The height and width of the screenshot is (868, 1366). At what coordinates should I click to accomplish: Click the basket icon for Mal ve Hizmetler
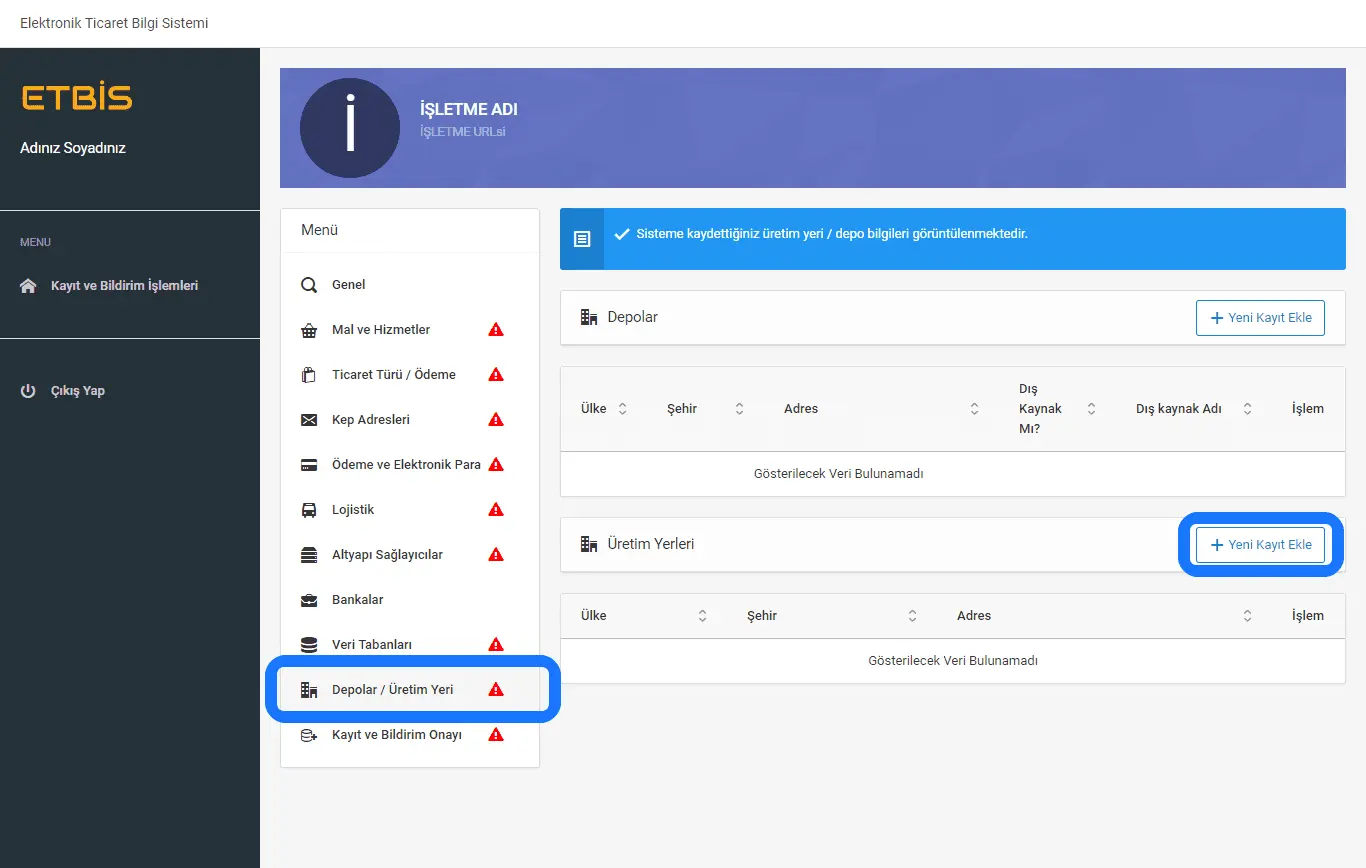pos(309,330)
